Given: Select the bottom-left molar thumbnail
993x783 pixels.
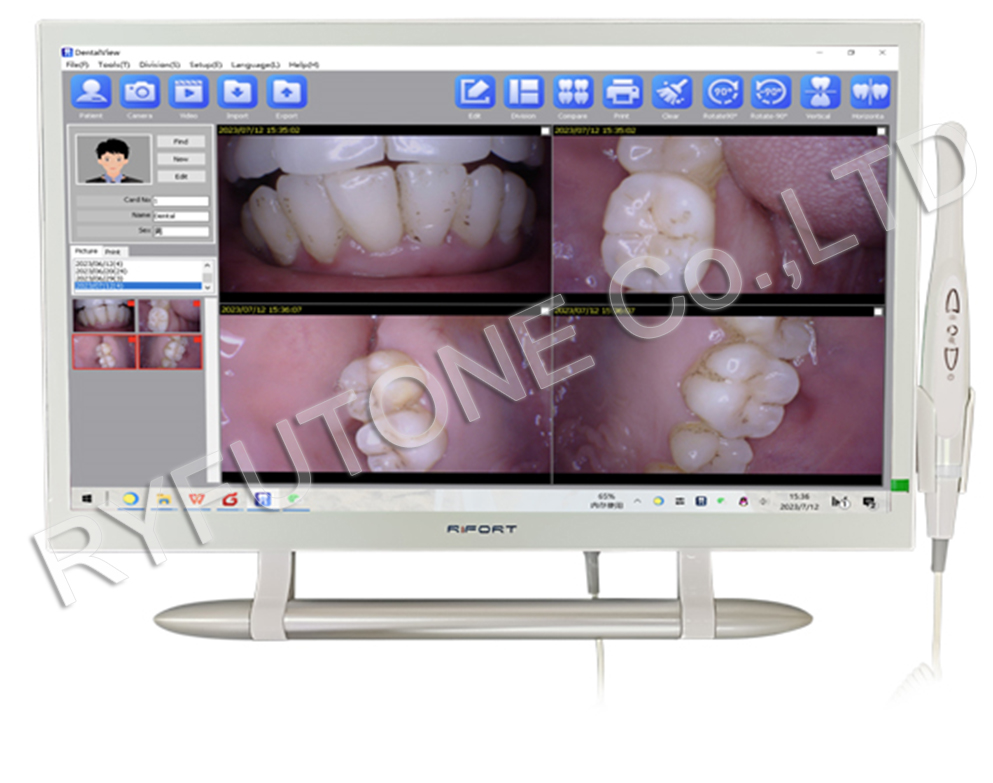Looking at the screenshot, I should click(104, 352).
